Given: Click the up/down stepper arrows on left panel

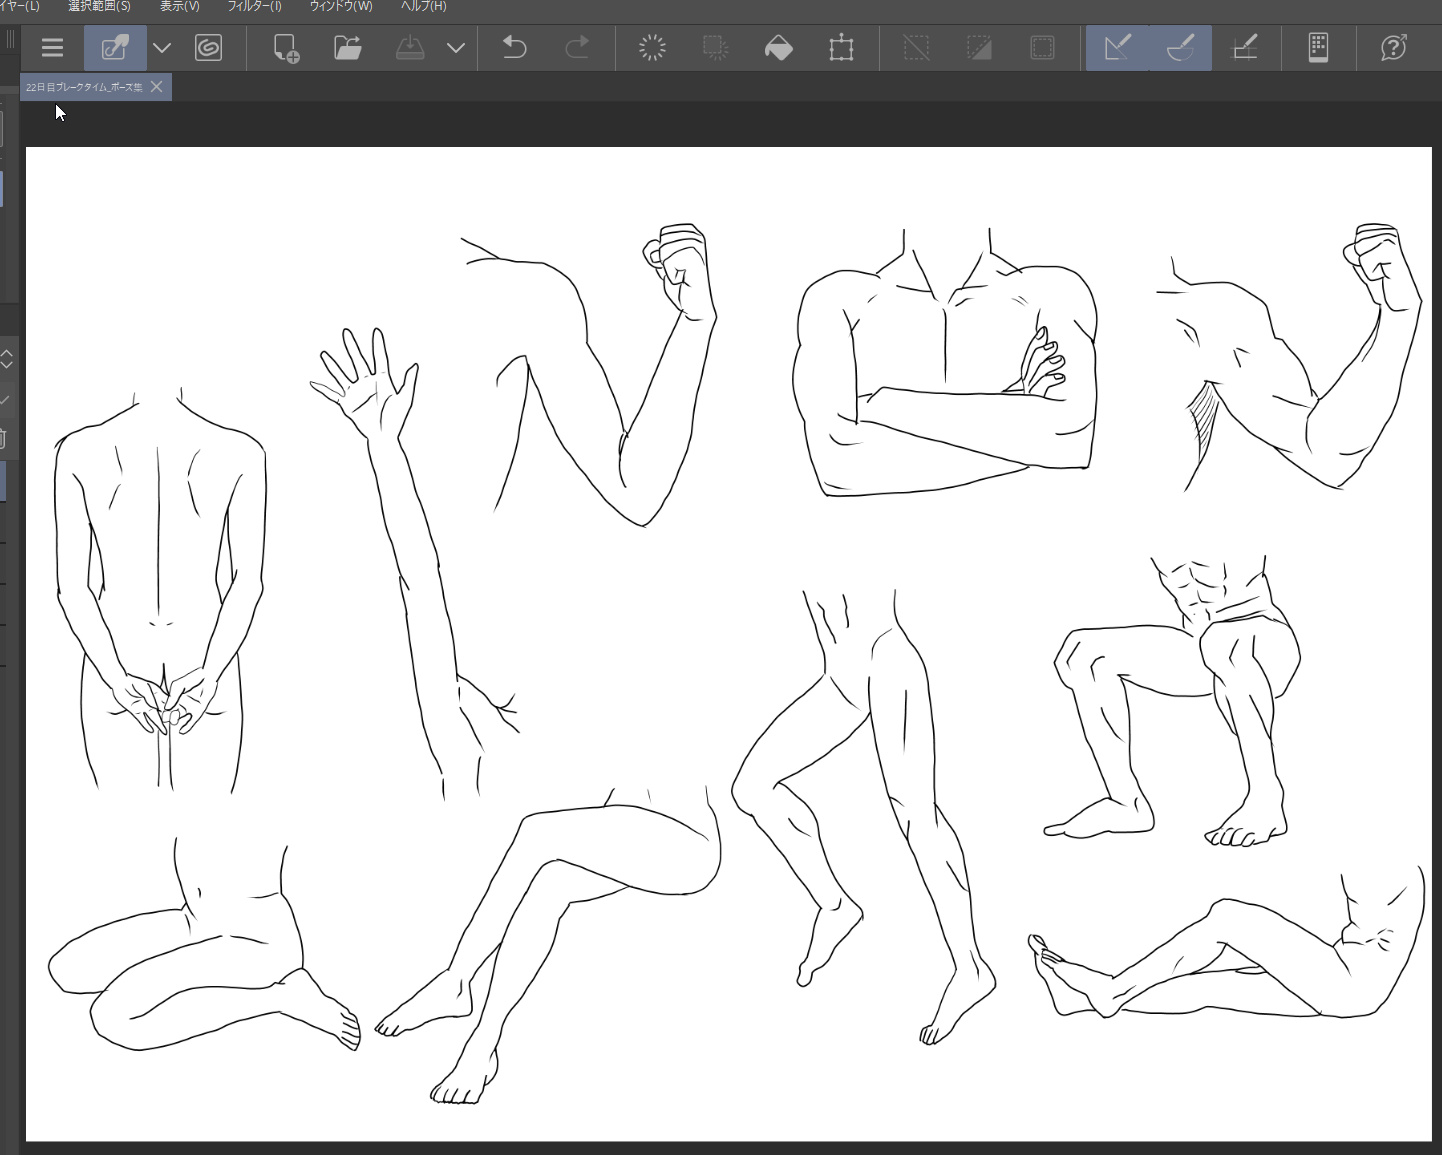Looking at the screenshot, I should point(6,359).
